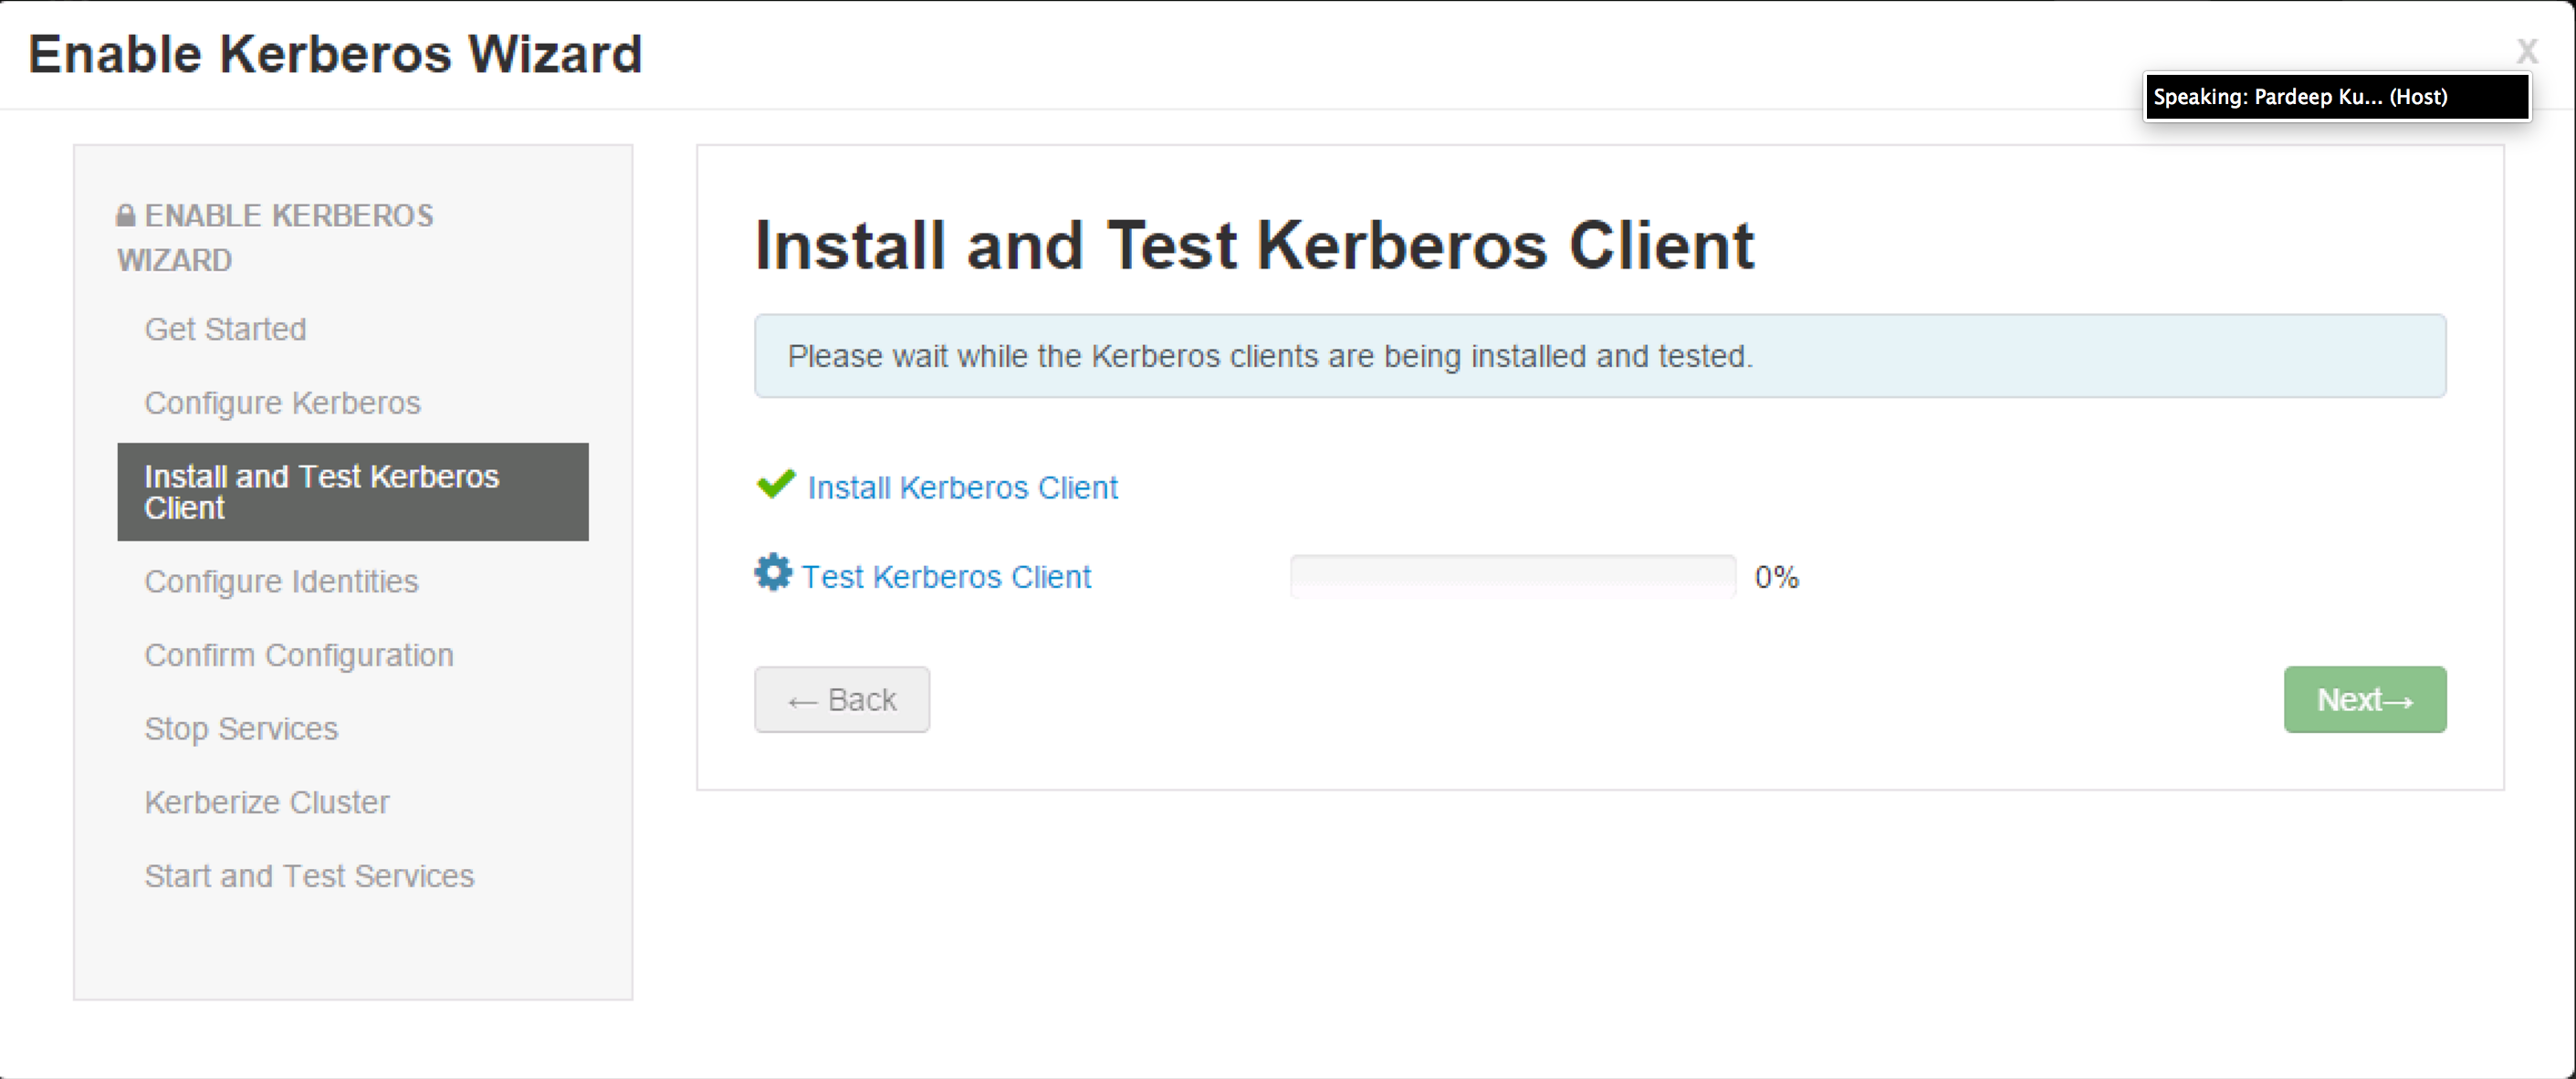The width and height of the screenshot is (2576, 1079).
Task: Select the Stop Services step
Action: (x=241, y=729)
